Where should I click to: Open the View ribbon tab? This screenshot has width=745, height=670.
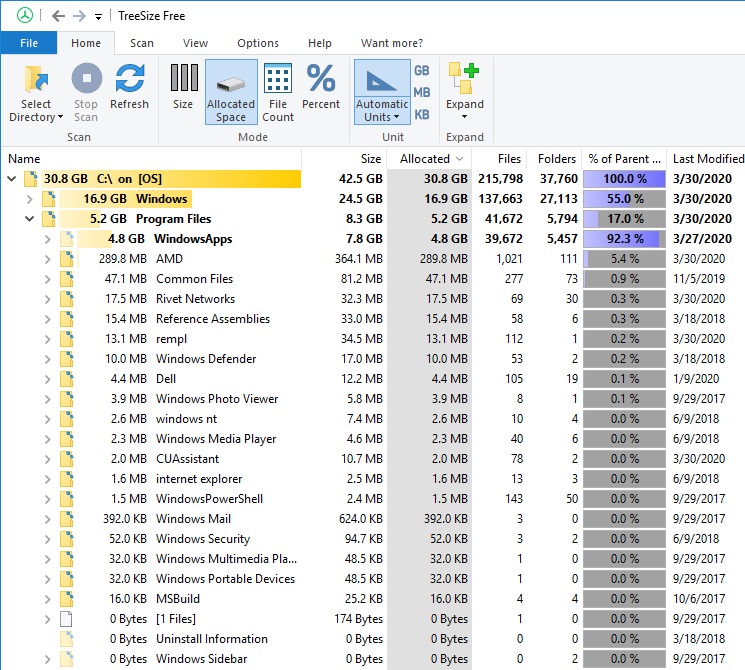tap(195, 43)
